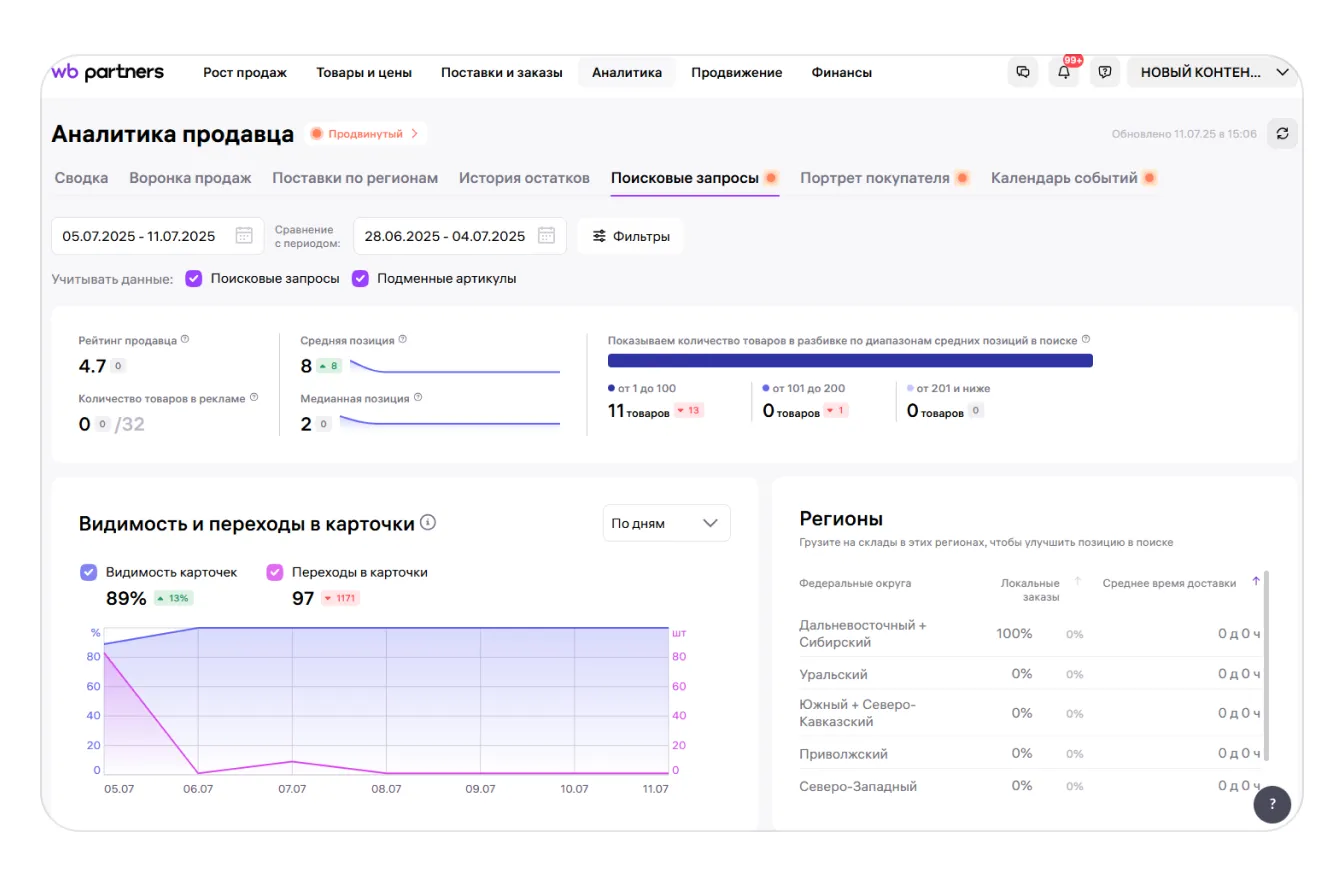The width and height of the screenshot is (1344, 886).
Task: Toggle Переходы в карточки chart checkbox
Action: click(275, 573)
